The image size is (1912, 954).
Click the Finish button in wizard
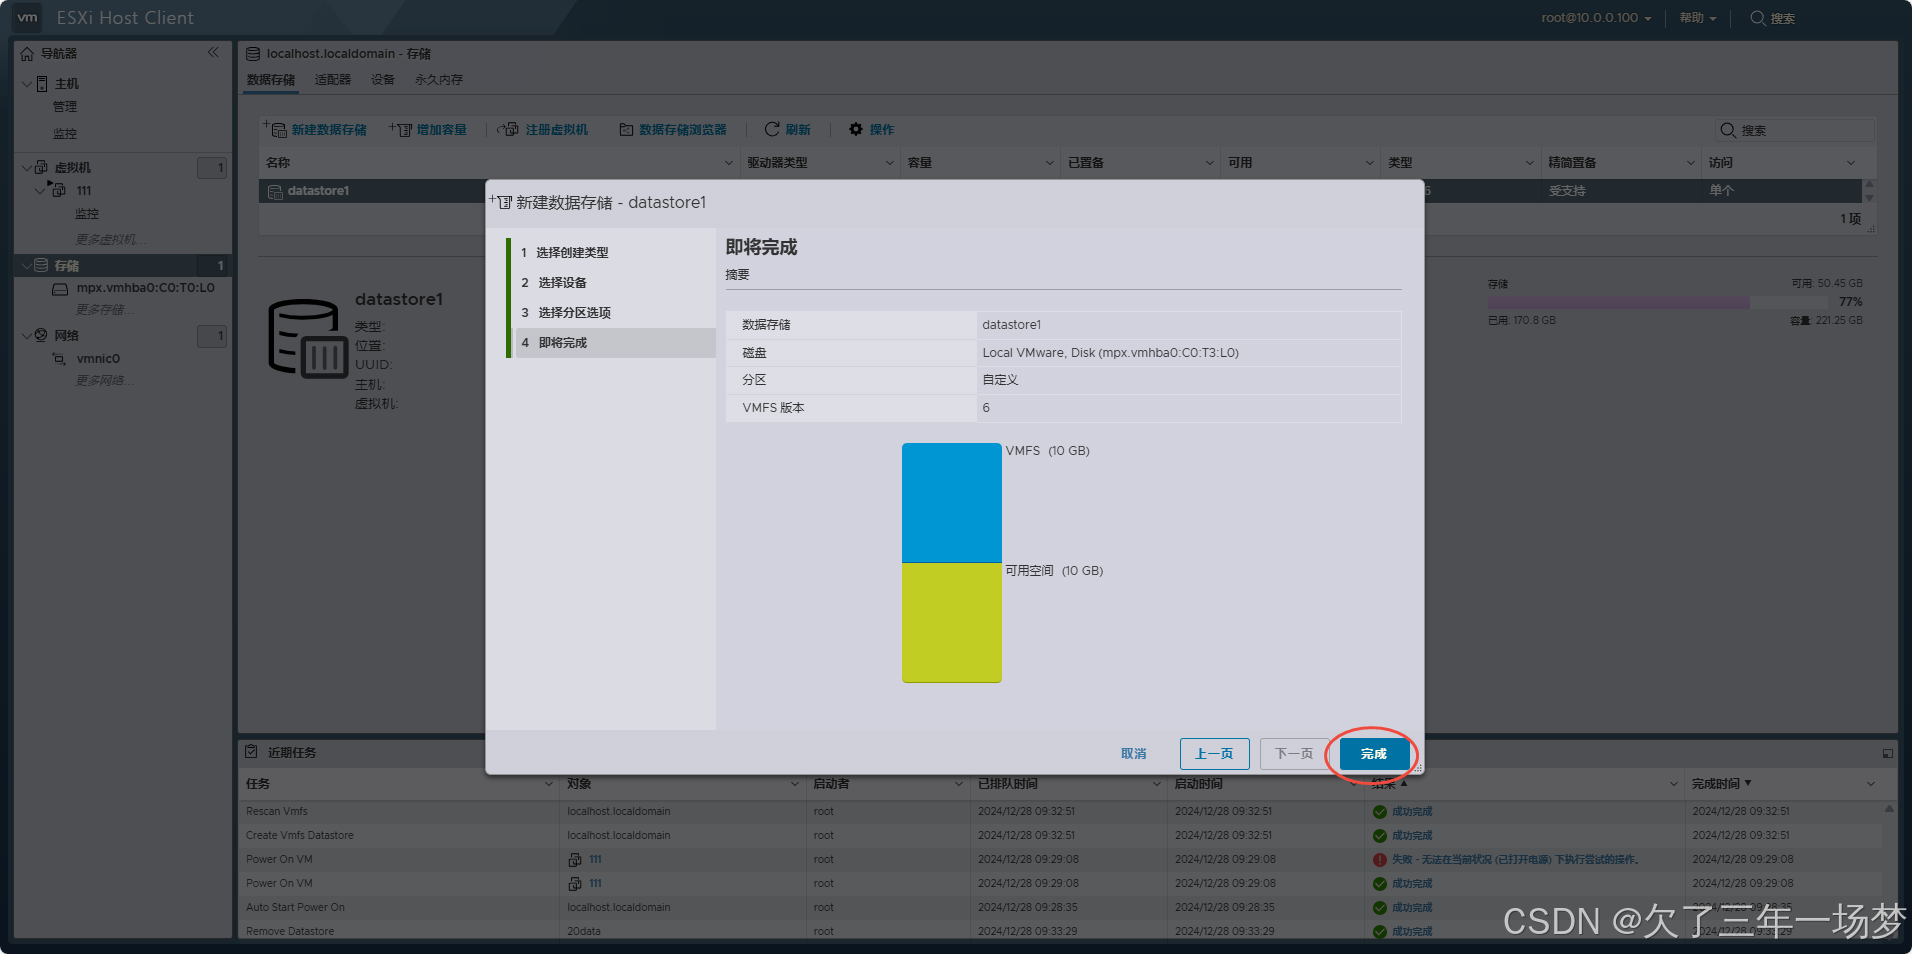1374,754
